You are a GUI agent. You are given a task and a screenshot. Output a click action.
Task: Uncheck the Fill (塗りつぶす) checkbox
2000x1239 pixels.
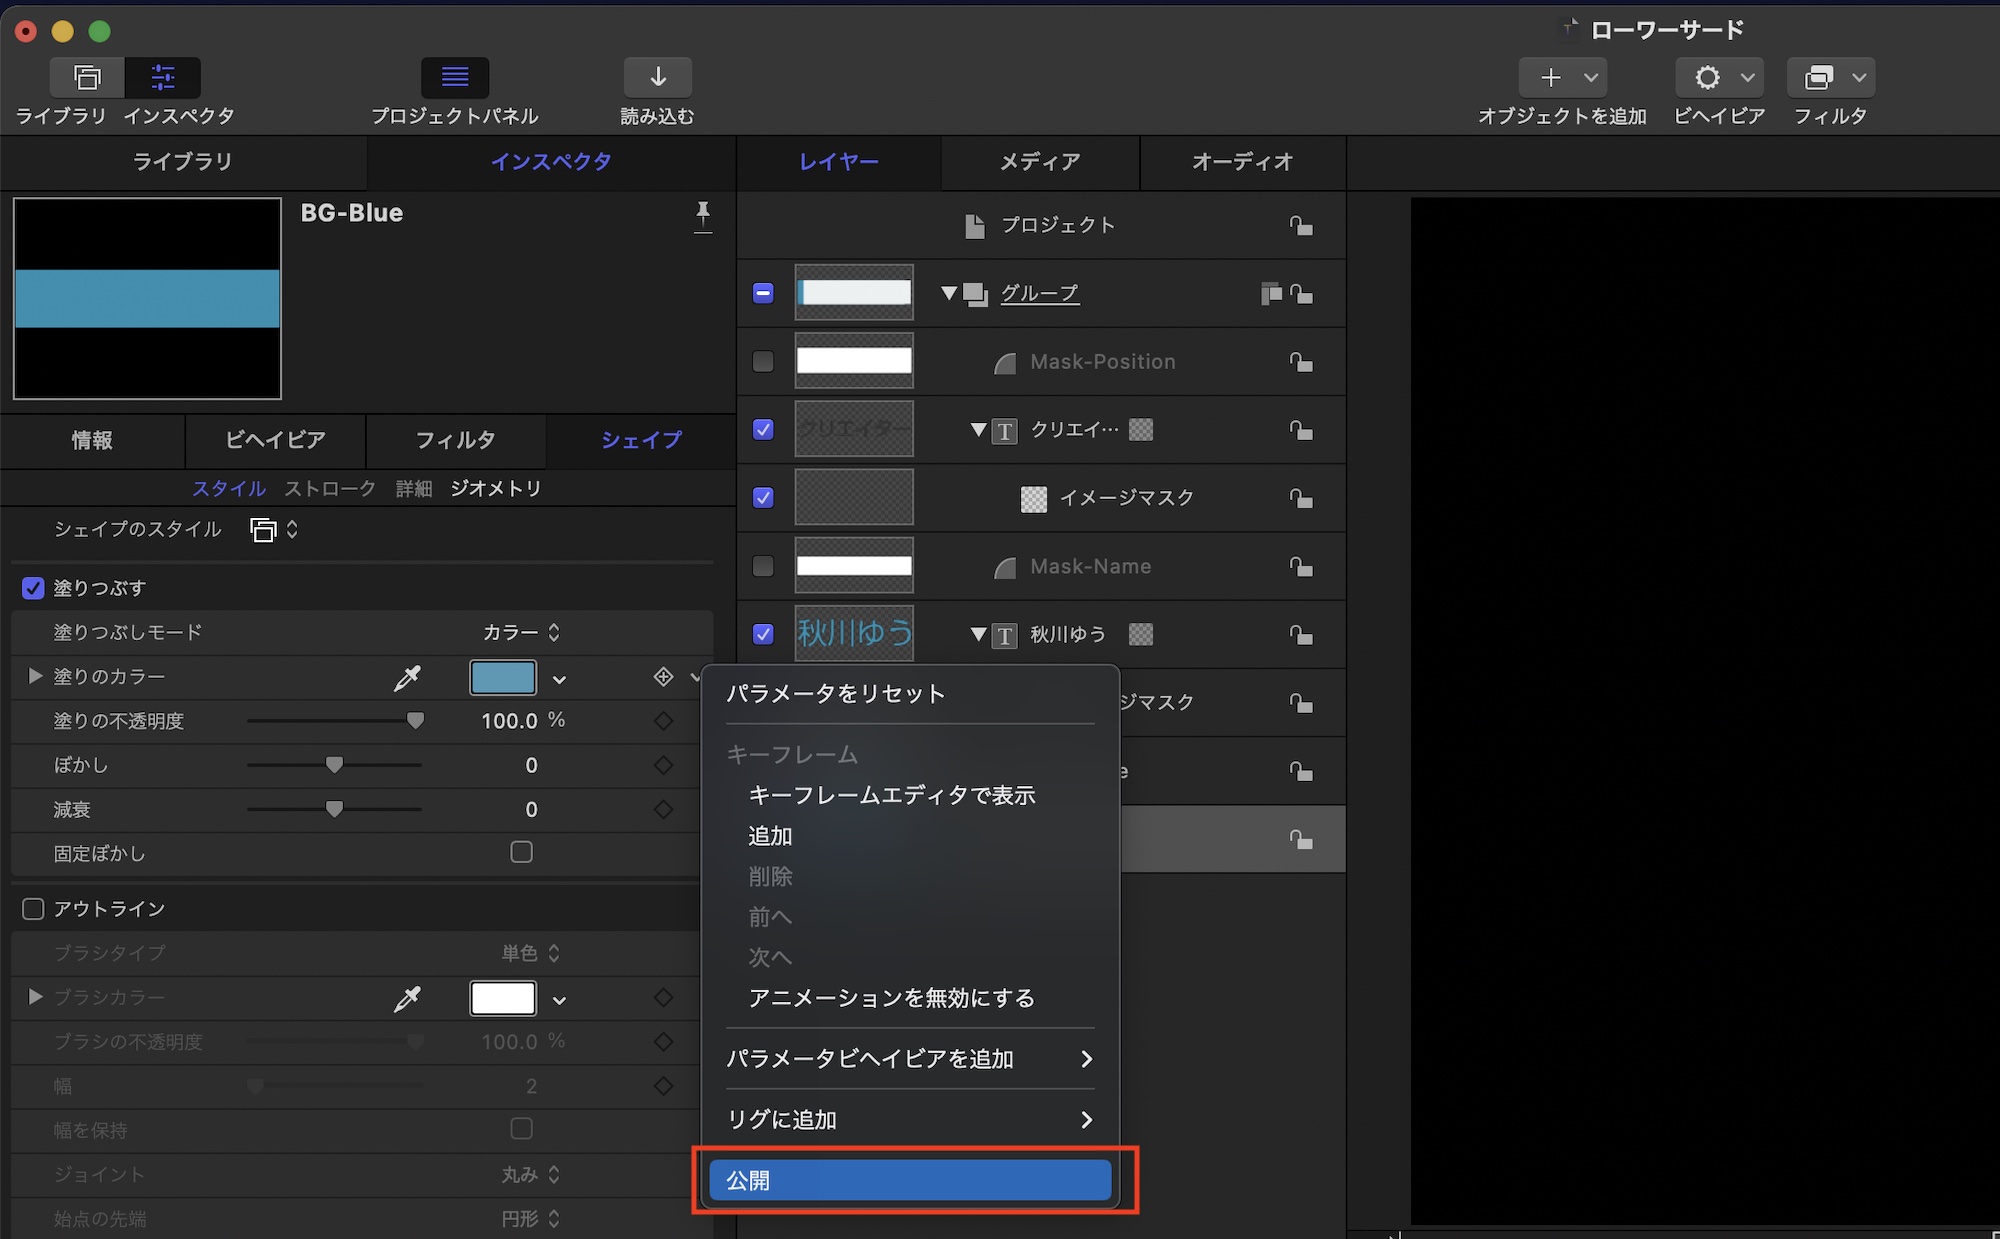point(33,588)
